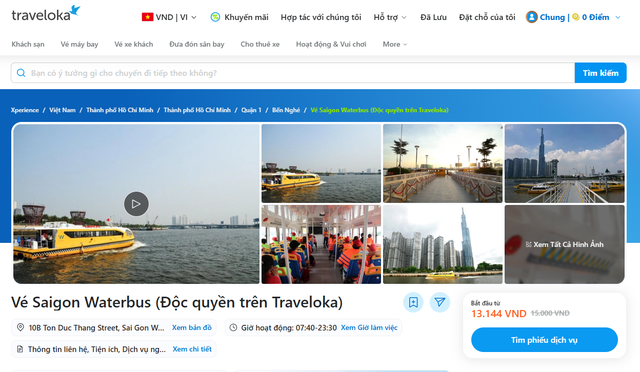Click the struck-through 15.000 VND price
The width and height of the screenshot is (640, 372).
(x=550, y=313)
